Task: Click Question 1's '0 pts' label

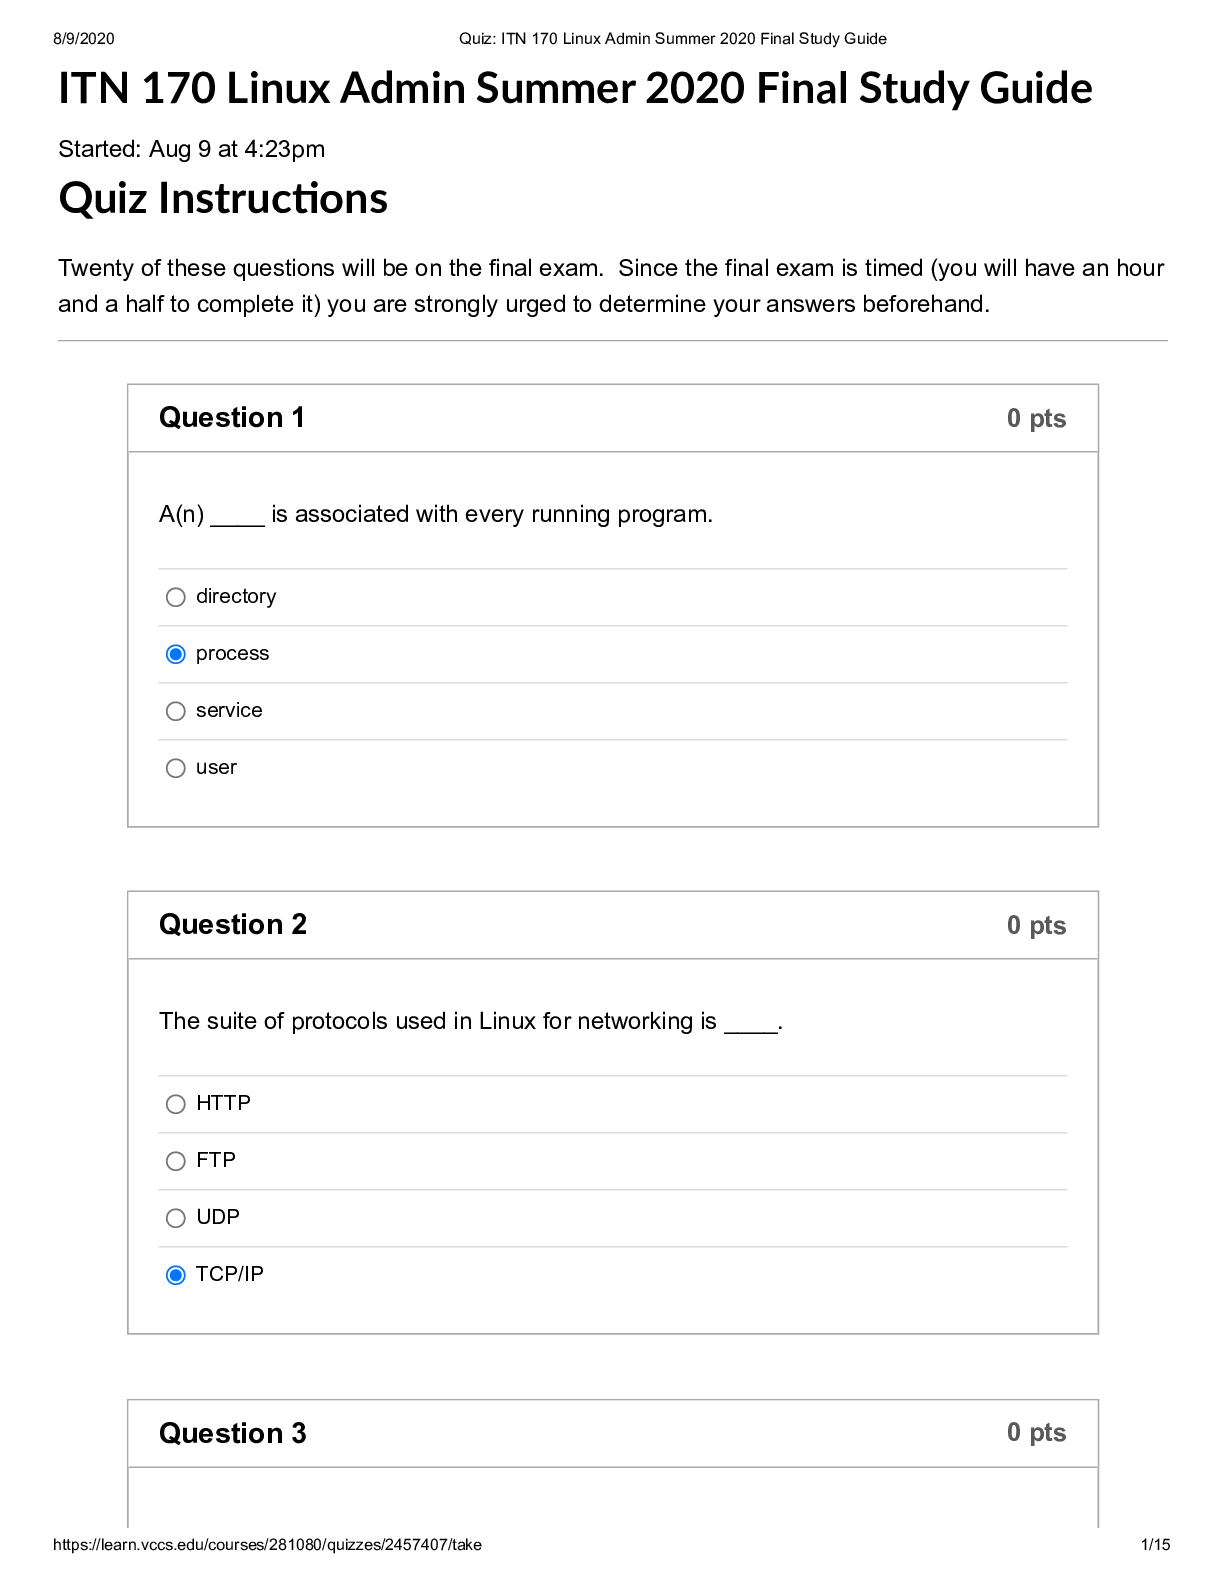Action: [x=1036, y=418]
